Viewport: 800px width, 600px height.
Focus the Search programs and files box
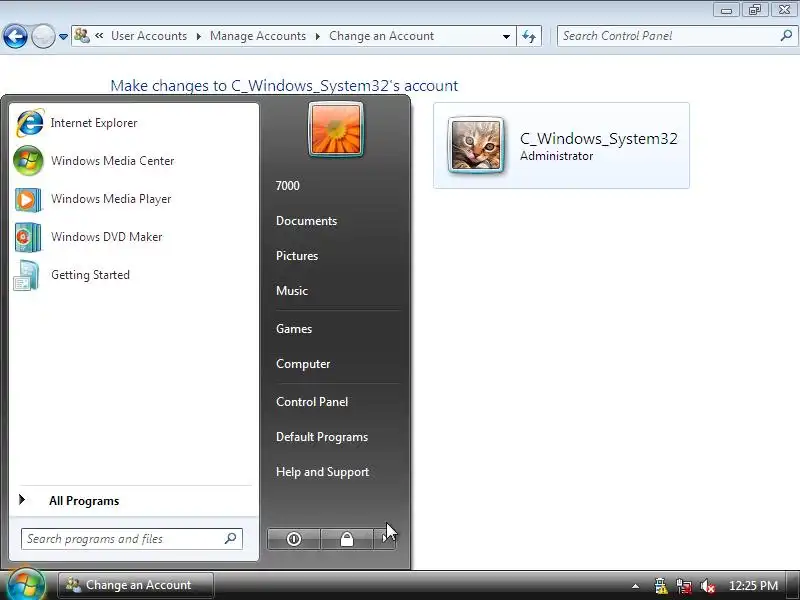[x=132, y=539]
